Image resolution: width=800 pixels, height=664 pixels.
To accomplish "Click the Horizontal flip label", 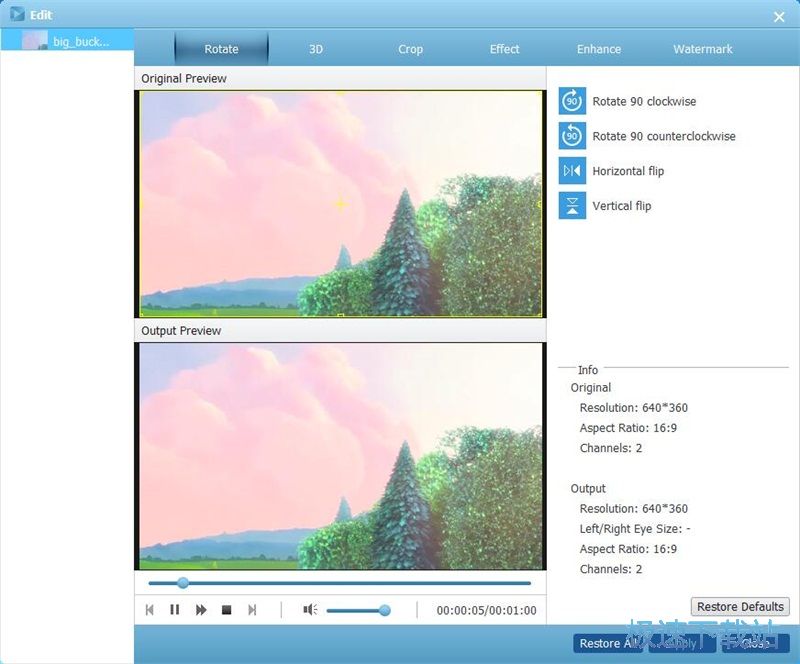I will tap(628, 171).
